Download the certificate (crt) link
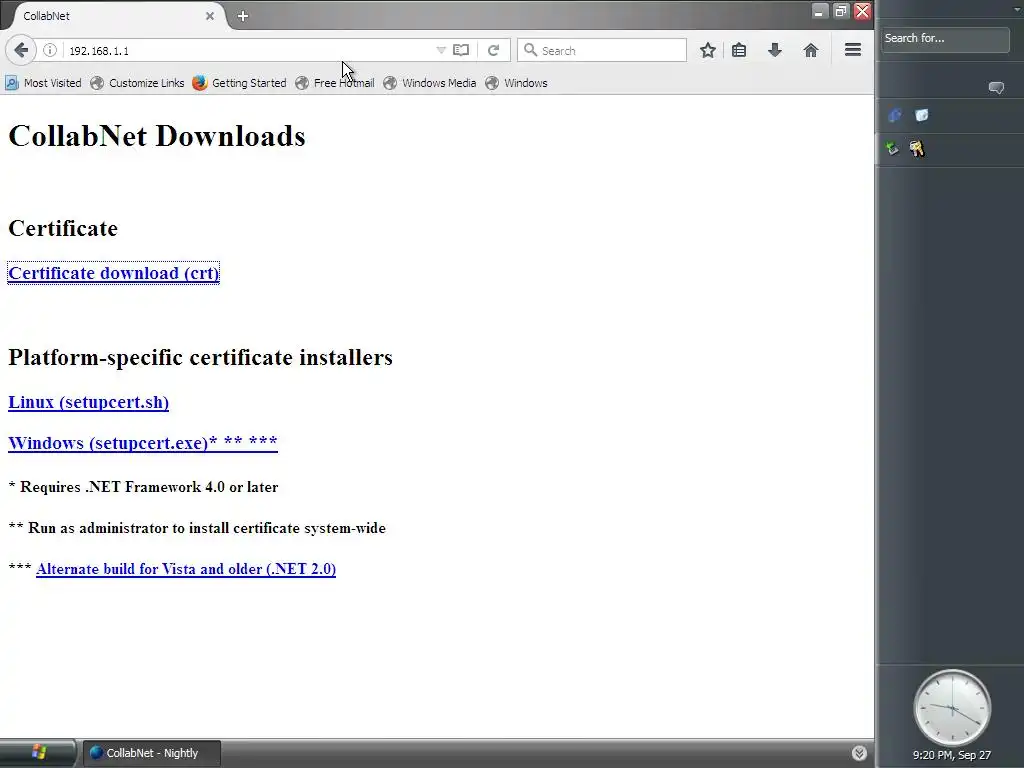The height and width of the screenshot is (768, 1024). point(114,273)
